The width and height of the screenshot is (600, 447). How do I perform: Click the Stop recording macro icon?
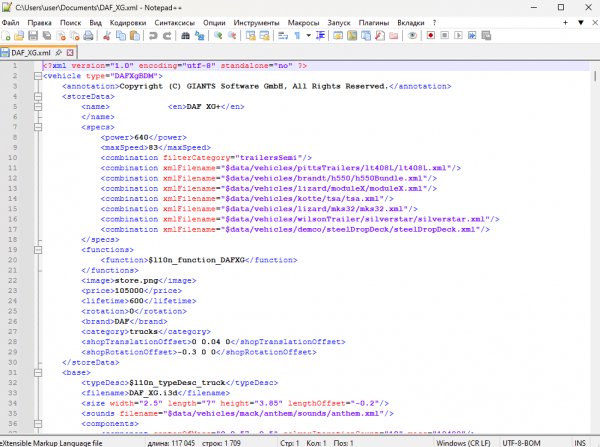pyautogui.click(x=444, y=36)
